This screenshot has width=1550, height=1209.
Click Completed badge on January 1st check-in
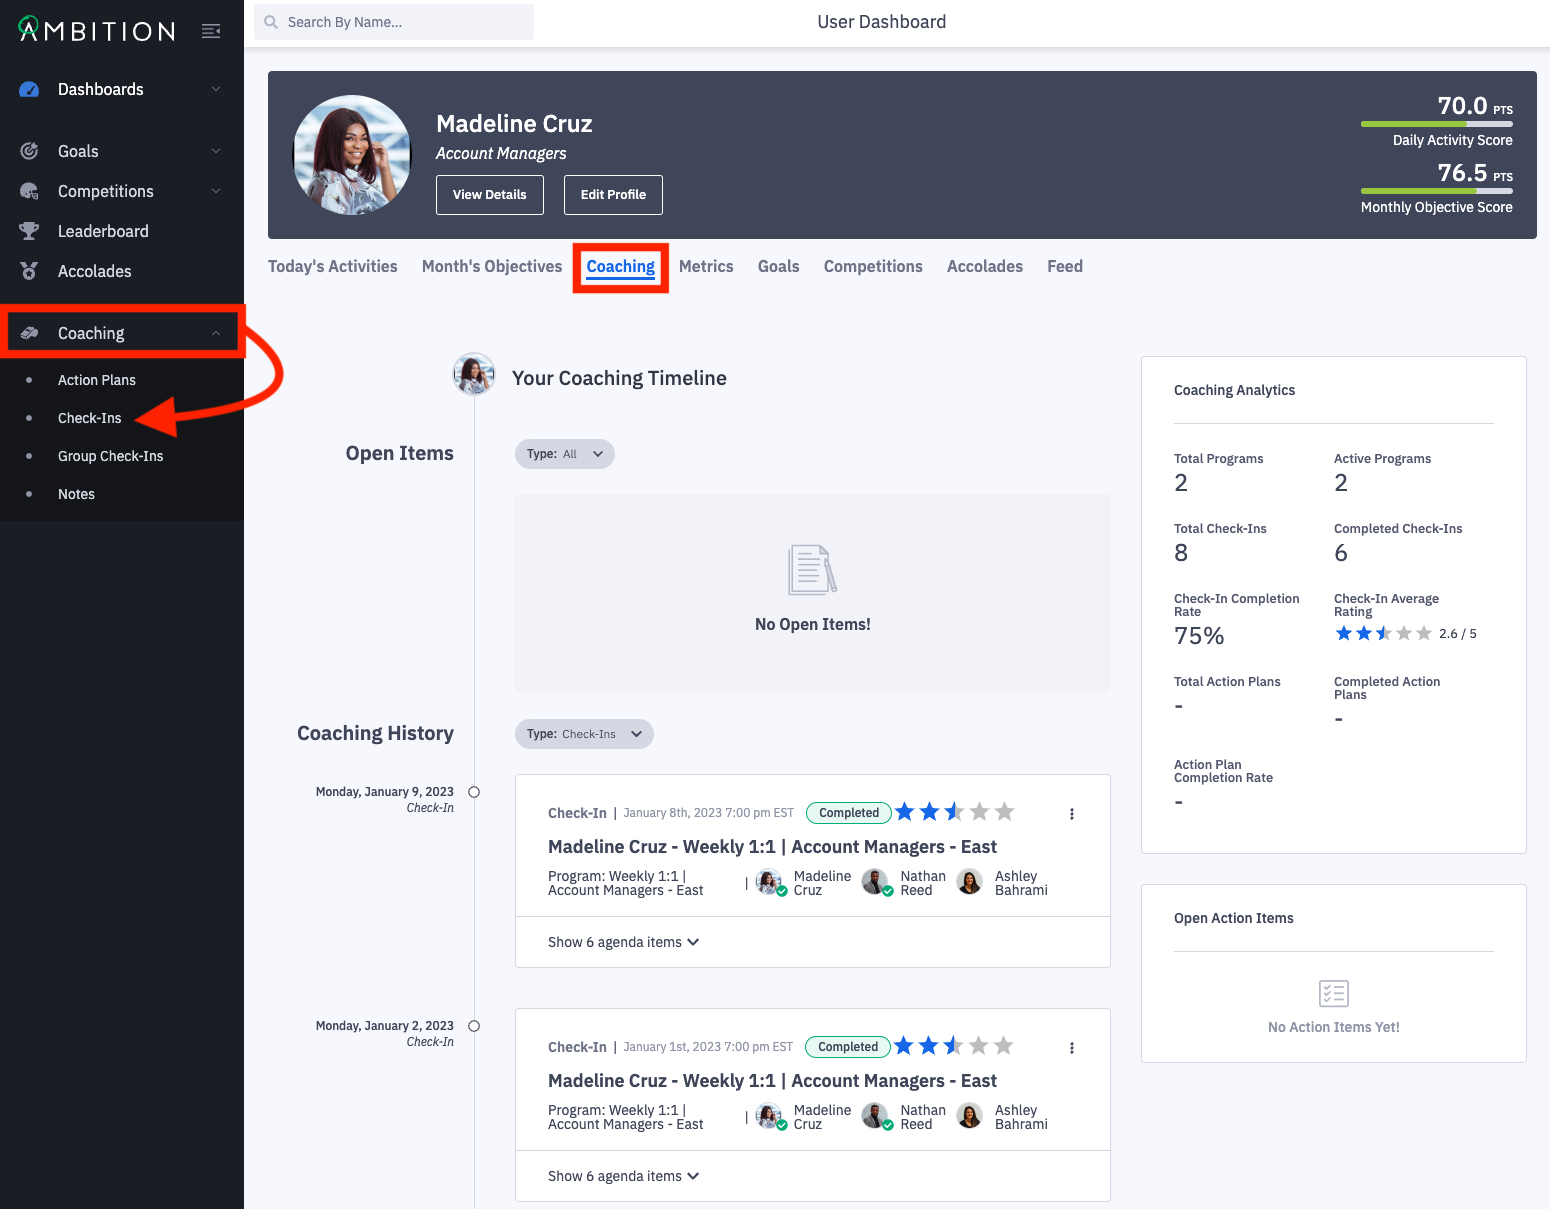click(x=848, y=1047)
